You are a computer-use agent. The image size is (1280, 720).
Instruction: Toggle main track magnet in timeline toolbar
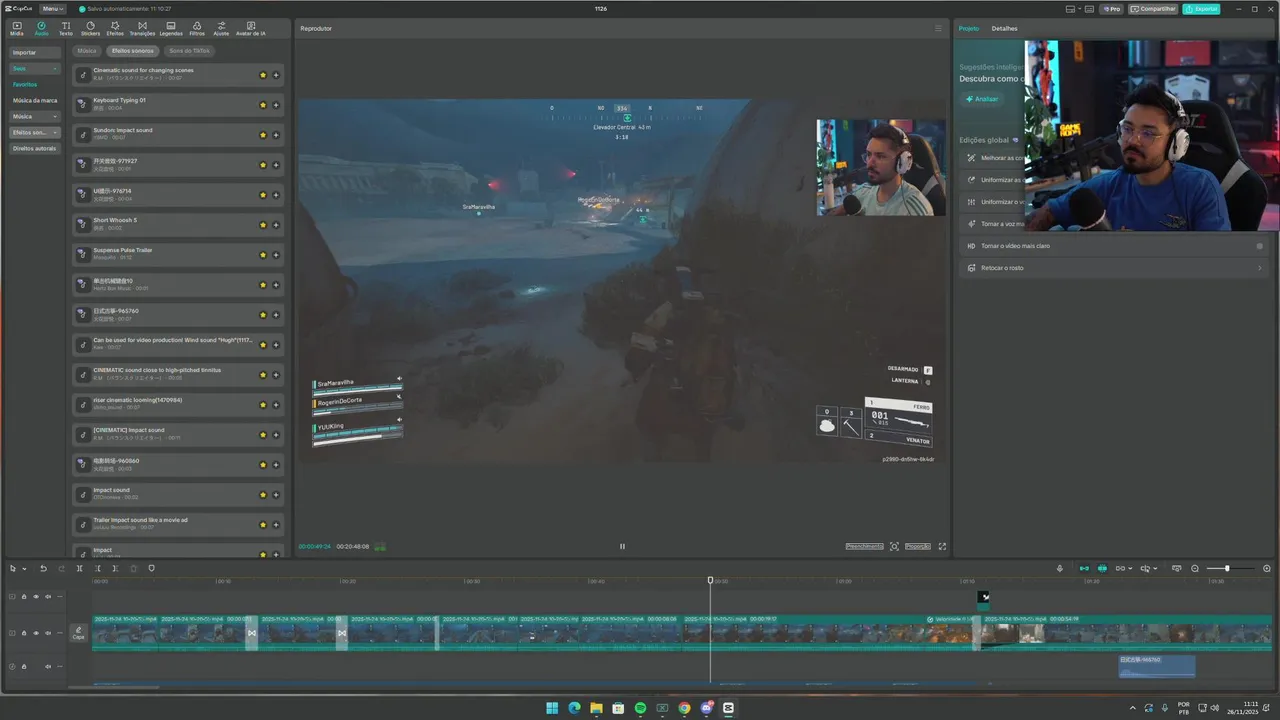pos(1084,568)
